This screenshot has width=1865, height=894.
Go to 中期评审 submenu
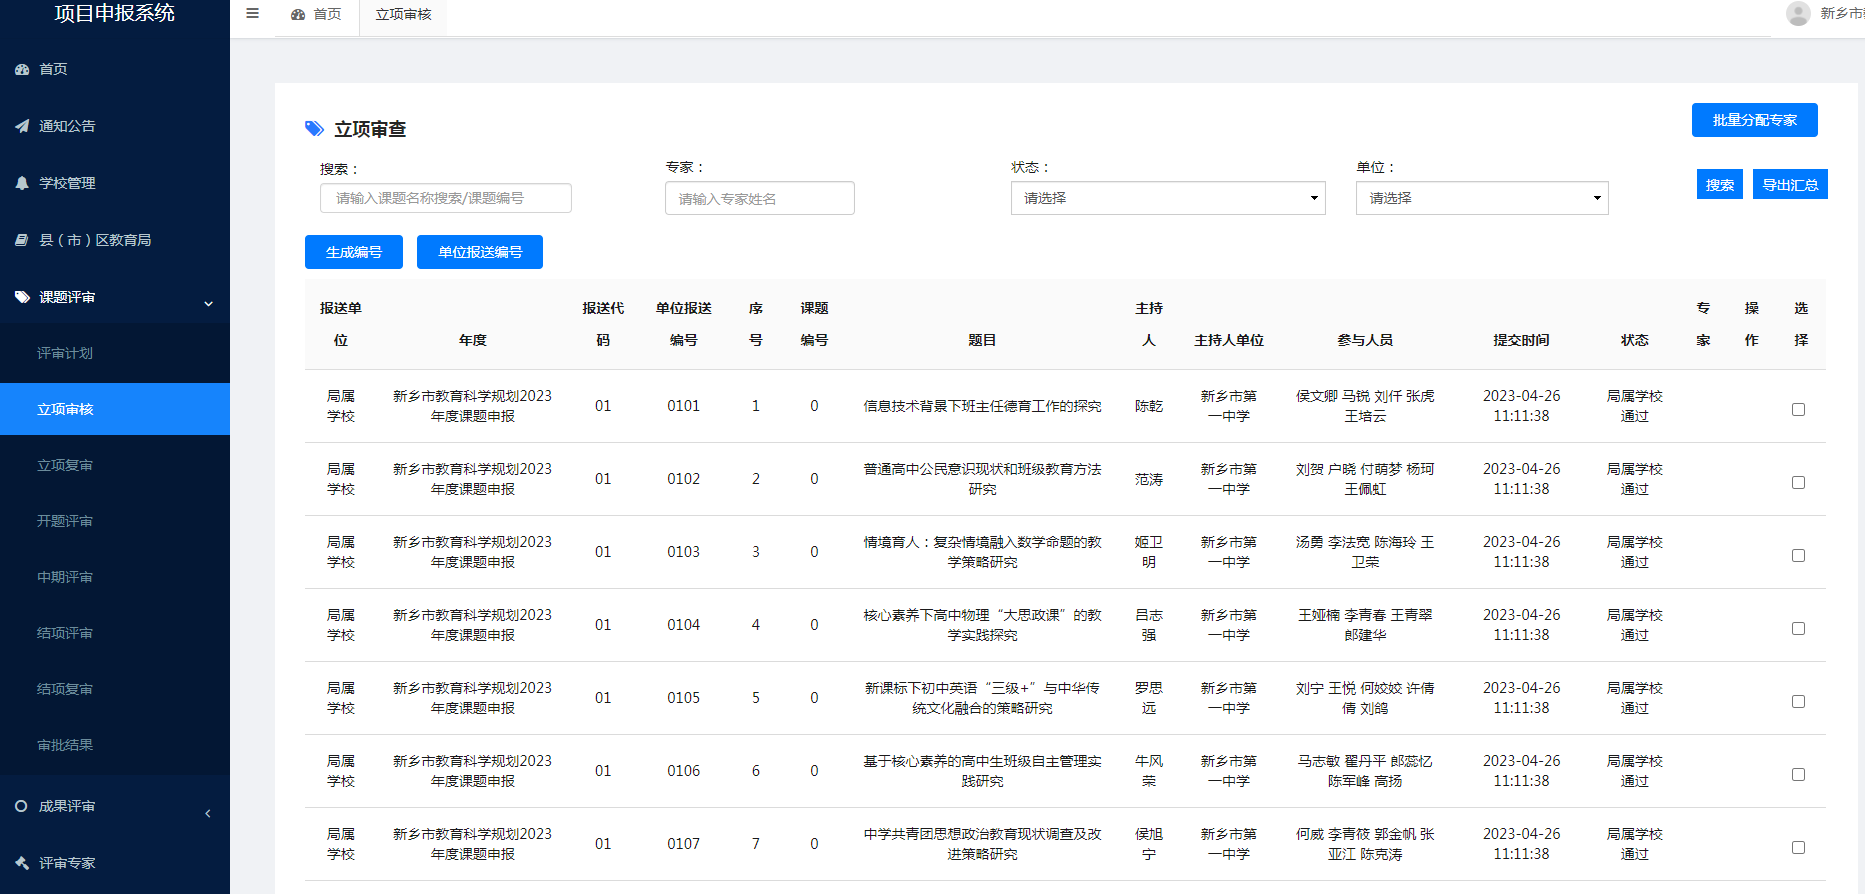115,577
